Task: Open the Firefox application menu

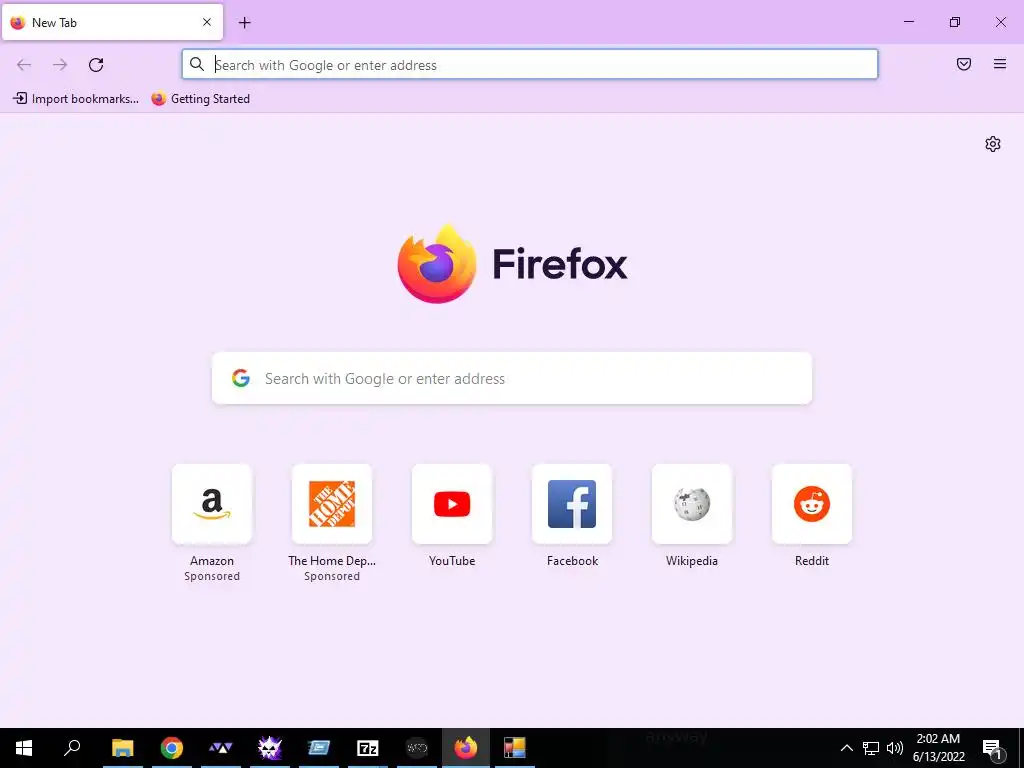Action: pyautogui.click(x=1000, y=64)
